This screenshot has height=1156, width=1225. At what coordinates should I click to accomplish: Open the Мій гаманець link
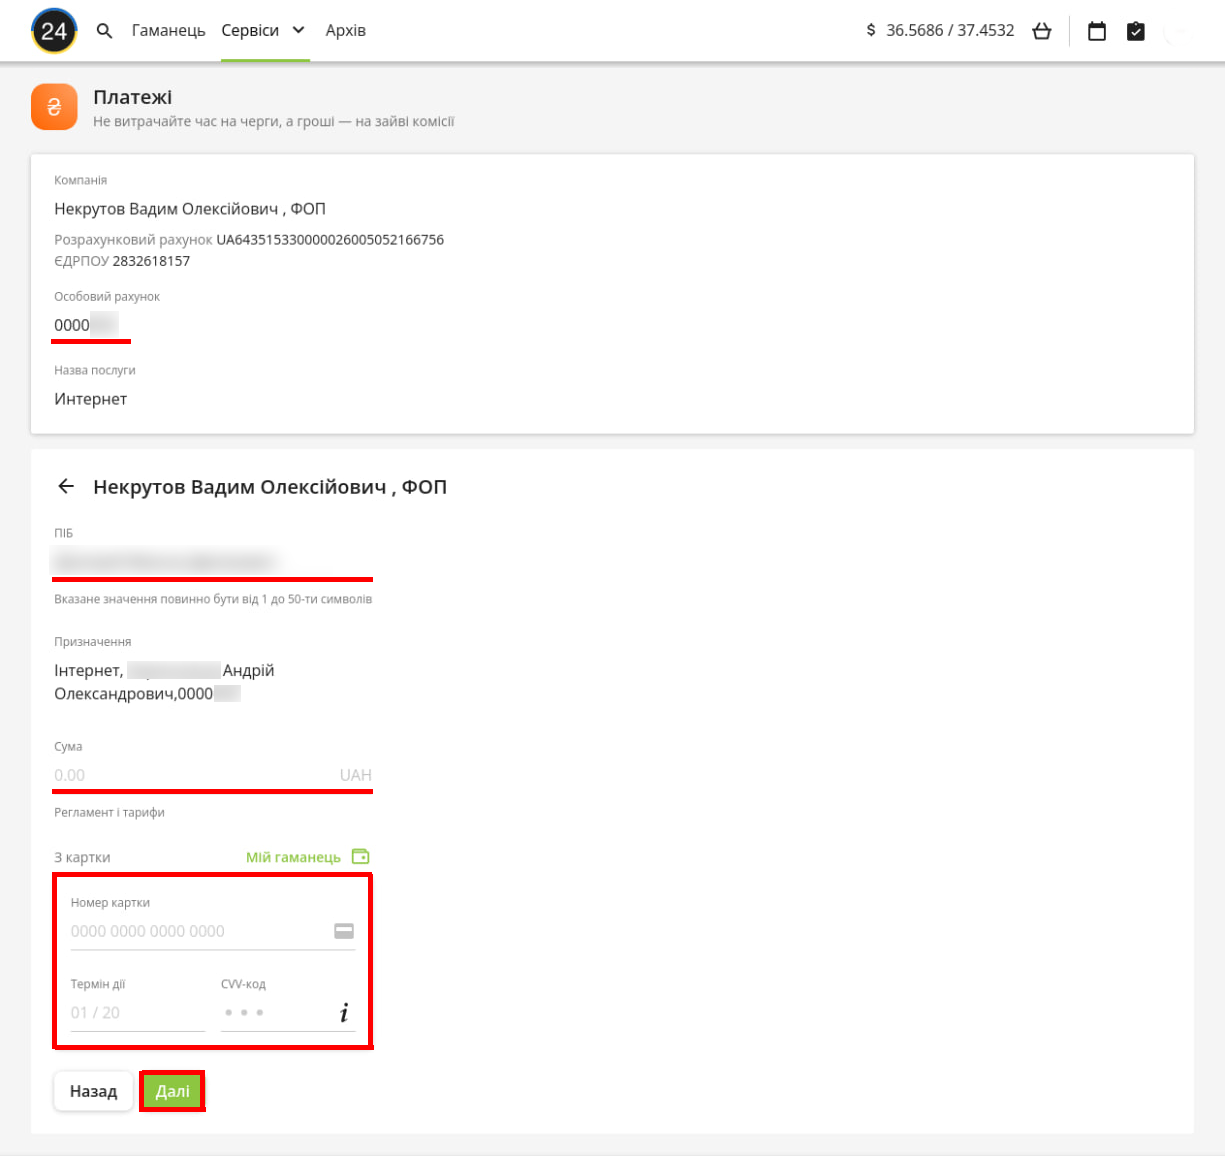click(293, 857)
